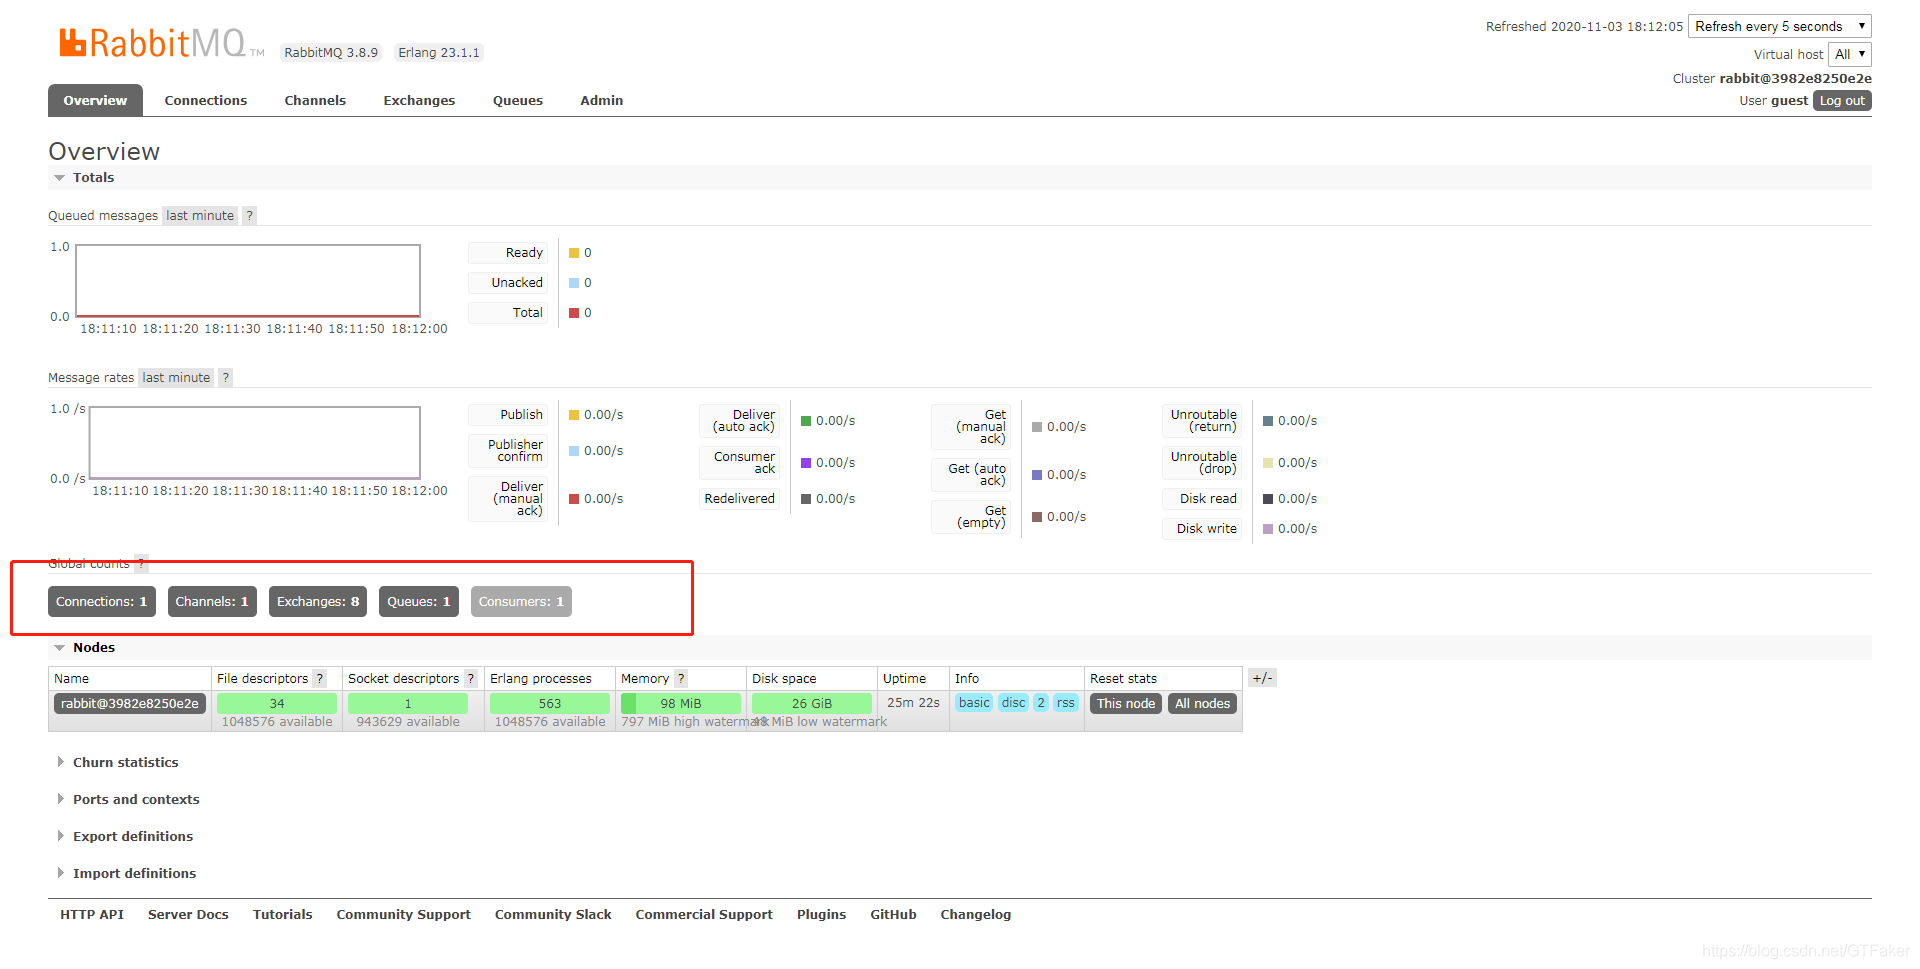This screenshot has height=969, width=1920.
Task: Open the Server Docs link
Action: tap(188, 914)
